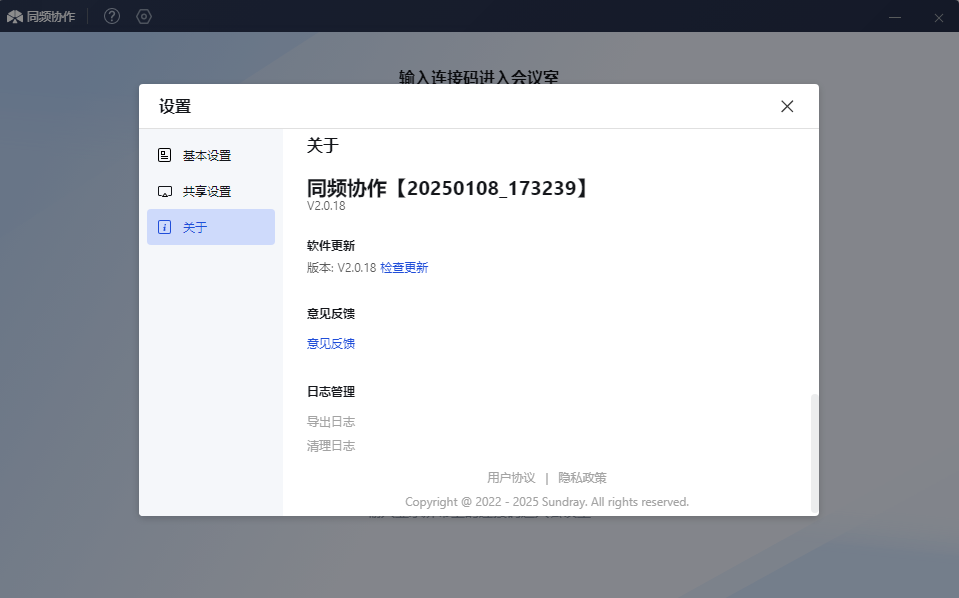
Task: Click the 同频协作 app logo icon
Action: point(15,16)
